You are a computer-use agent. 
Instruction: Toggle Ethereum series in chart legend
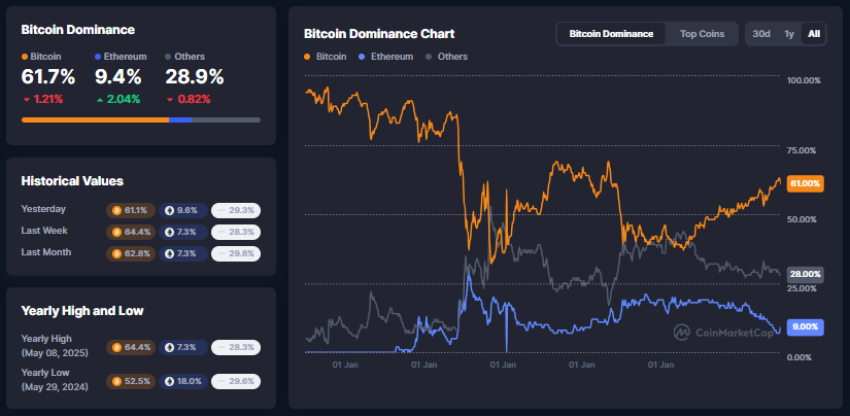click(x=385, y=57)
